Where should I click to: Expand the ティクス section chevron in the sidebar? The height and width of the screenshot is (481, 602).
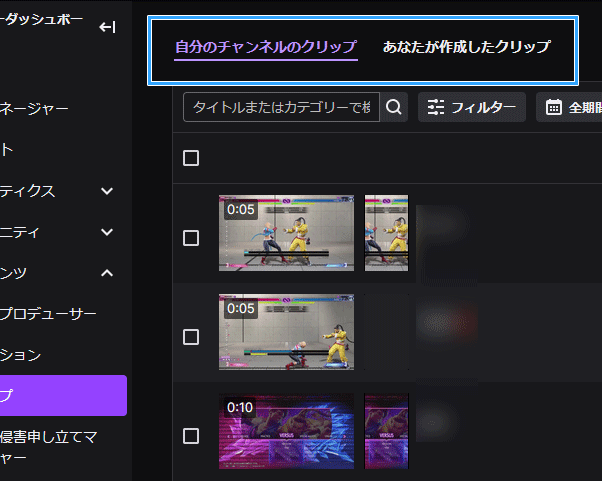[x=107, y=191]
